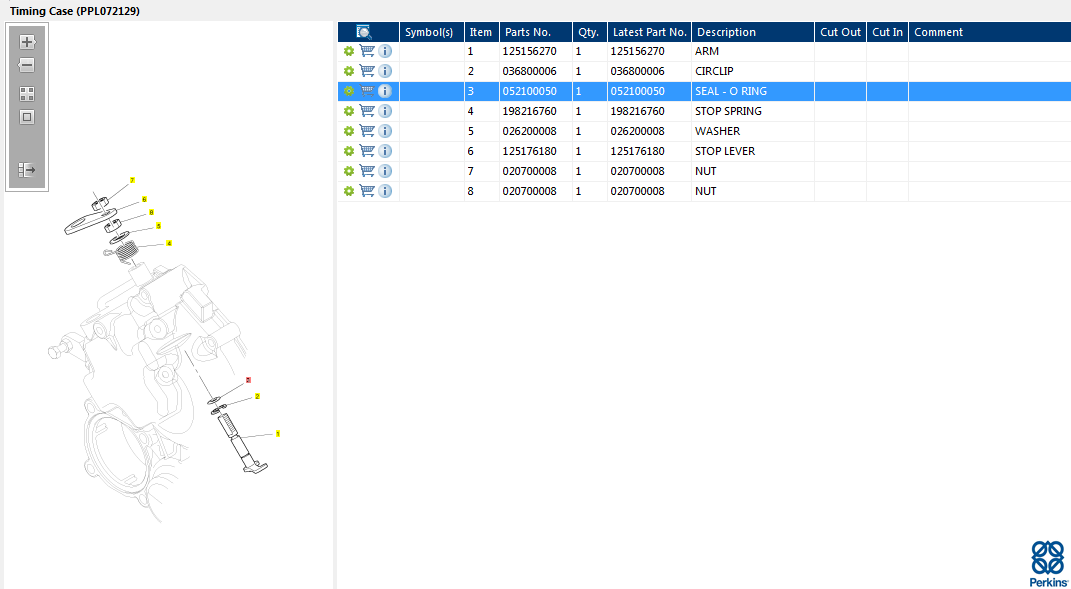Viewport: 1071px width, 589px height.
Task: Show info for the CIRCLIP part
Action: tap(385, 71)
